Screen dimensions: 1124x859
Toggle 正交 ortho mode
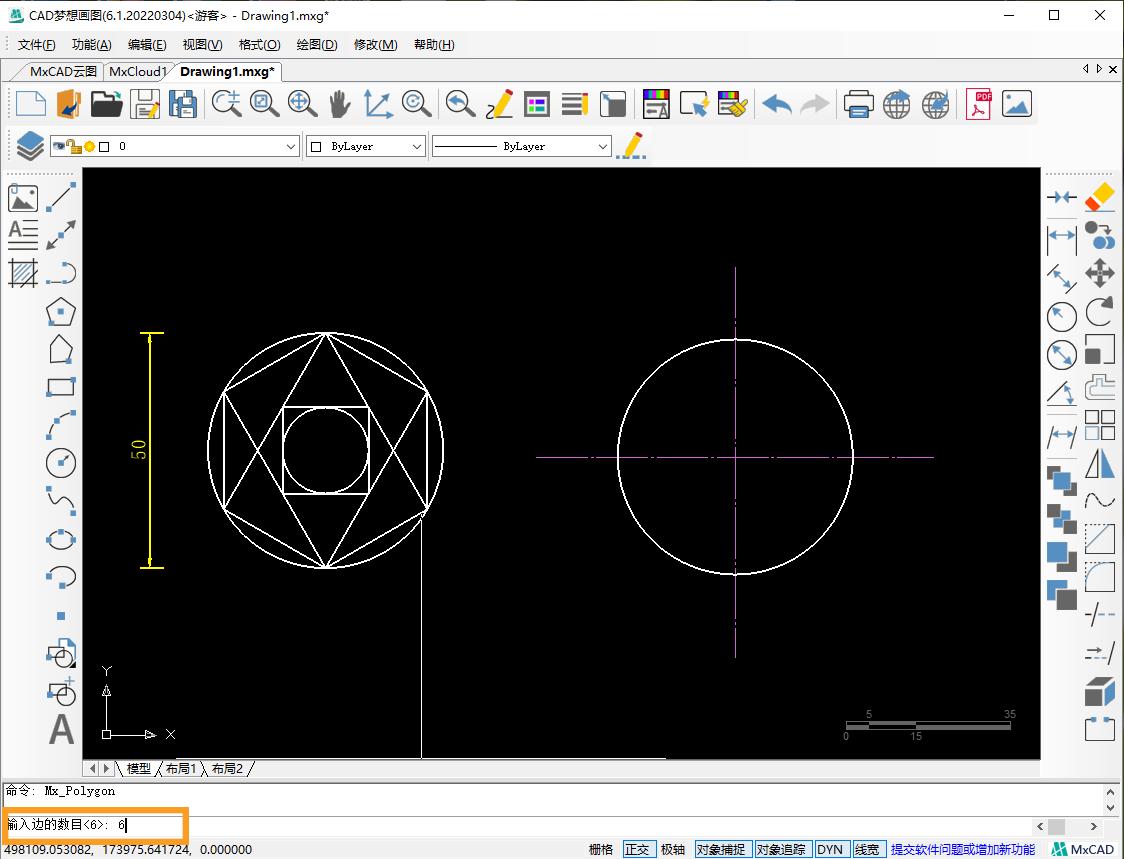tap(637, 849)
